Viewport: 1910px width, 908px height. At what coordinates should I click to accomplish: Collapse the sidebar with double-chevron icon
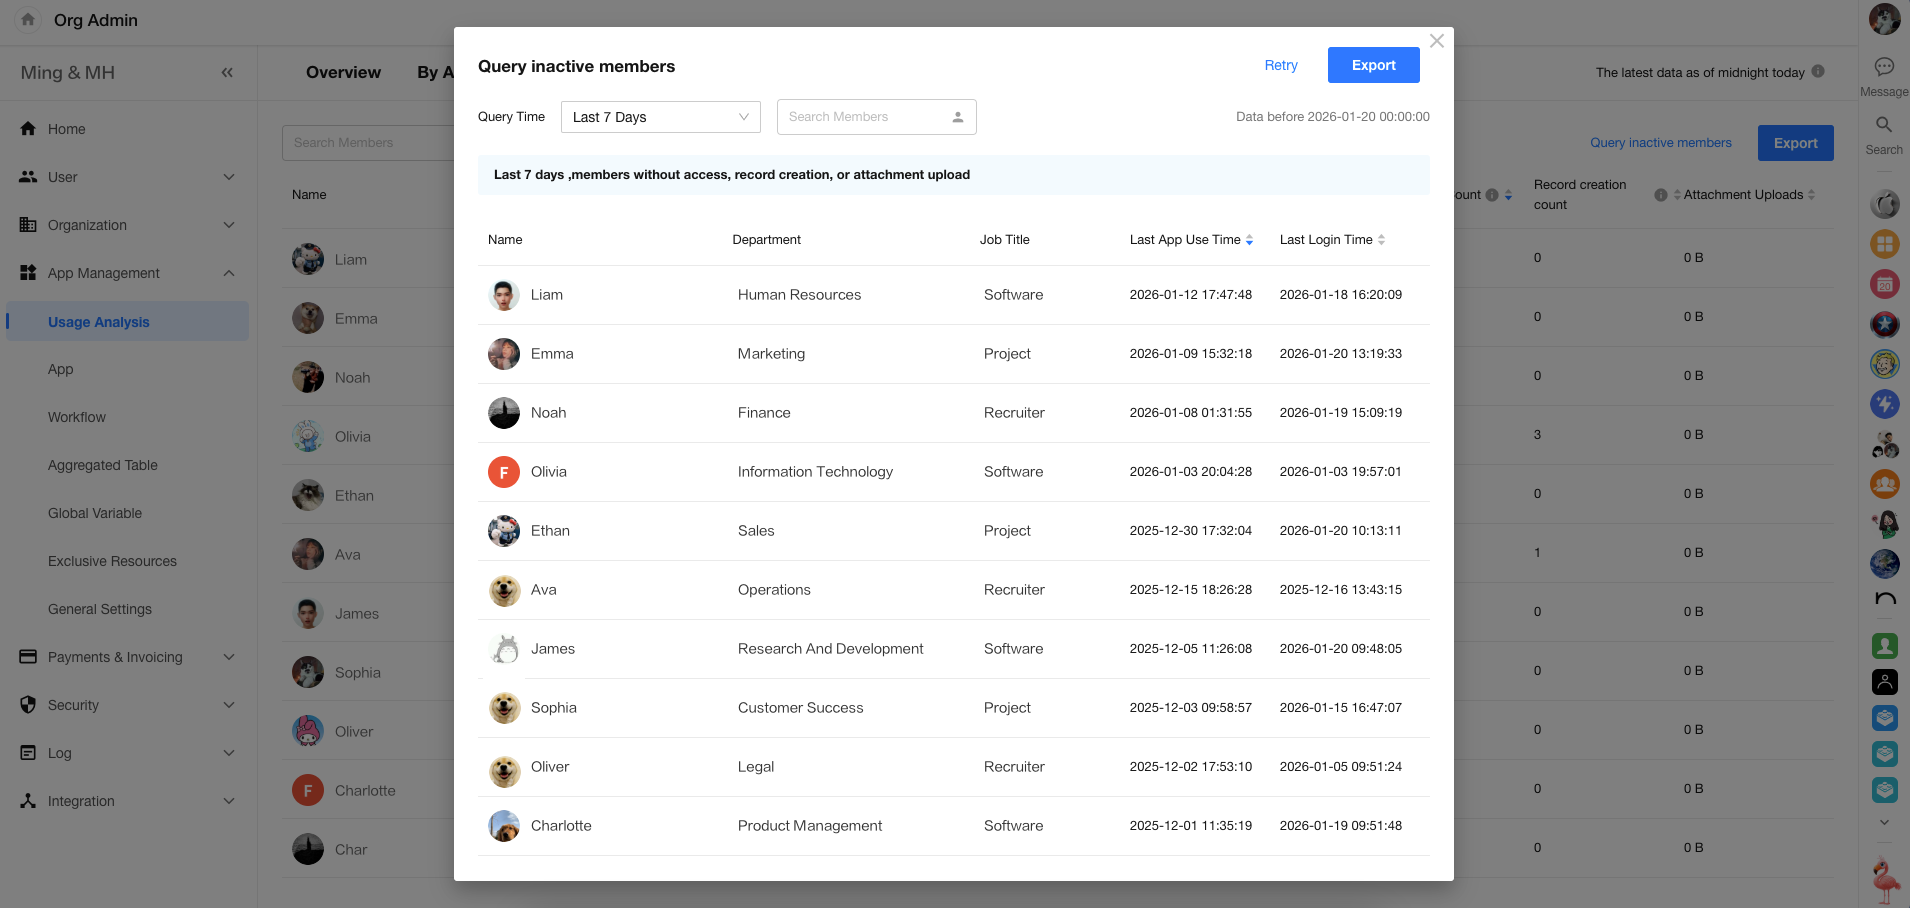click(227, 72)
